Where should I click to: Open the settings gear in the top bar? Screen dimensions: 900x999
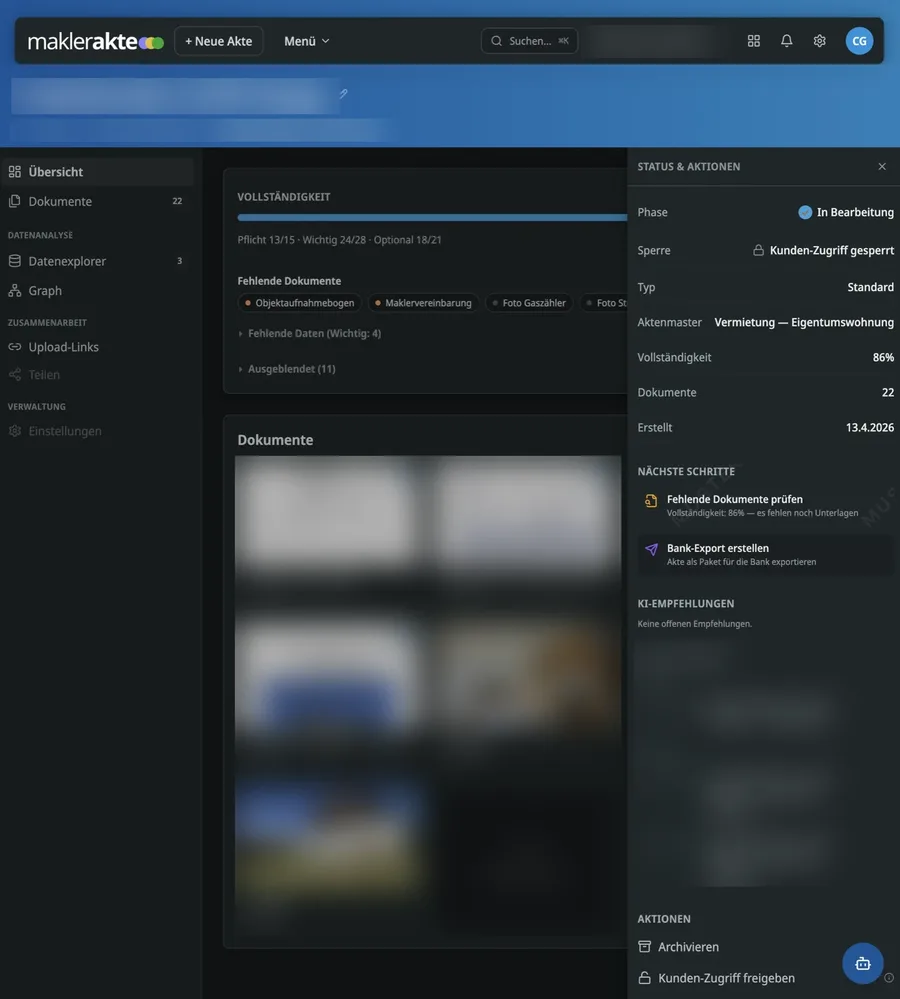pos(820,41)
